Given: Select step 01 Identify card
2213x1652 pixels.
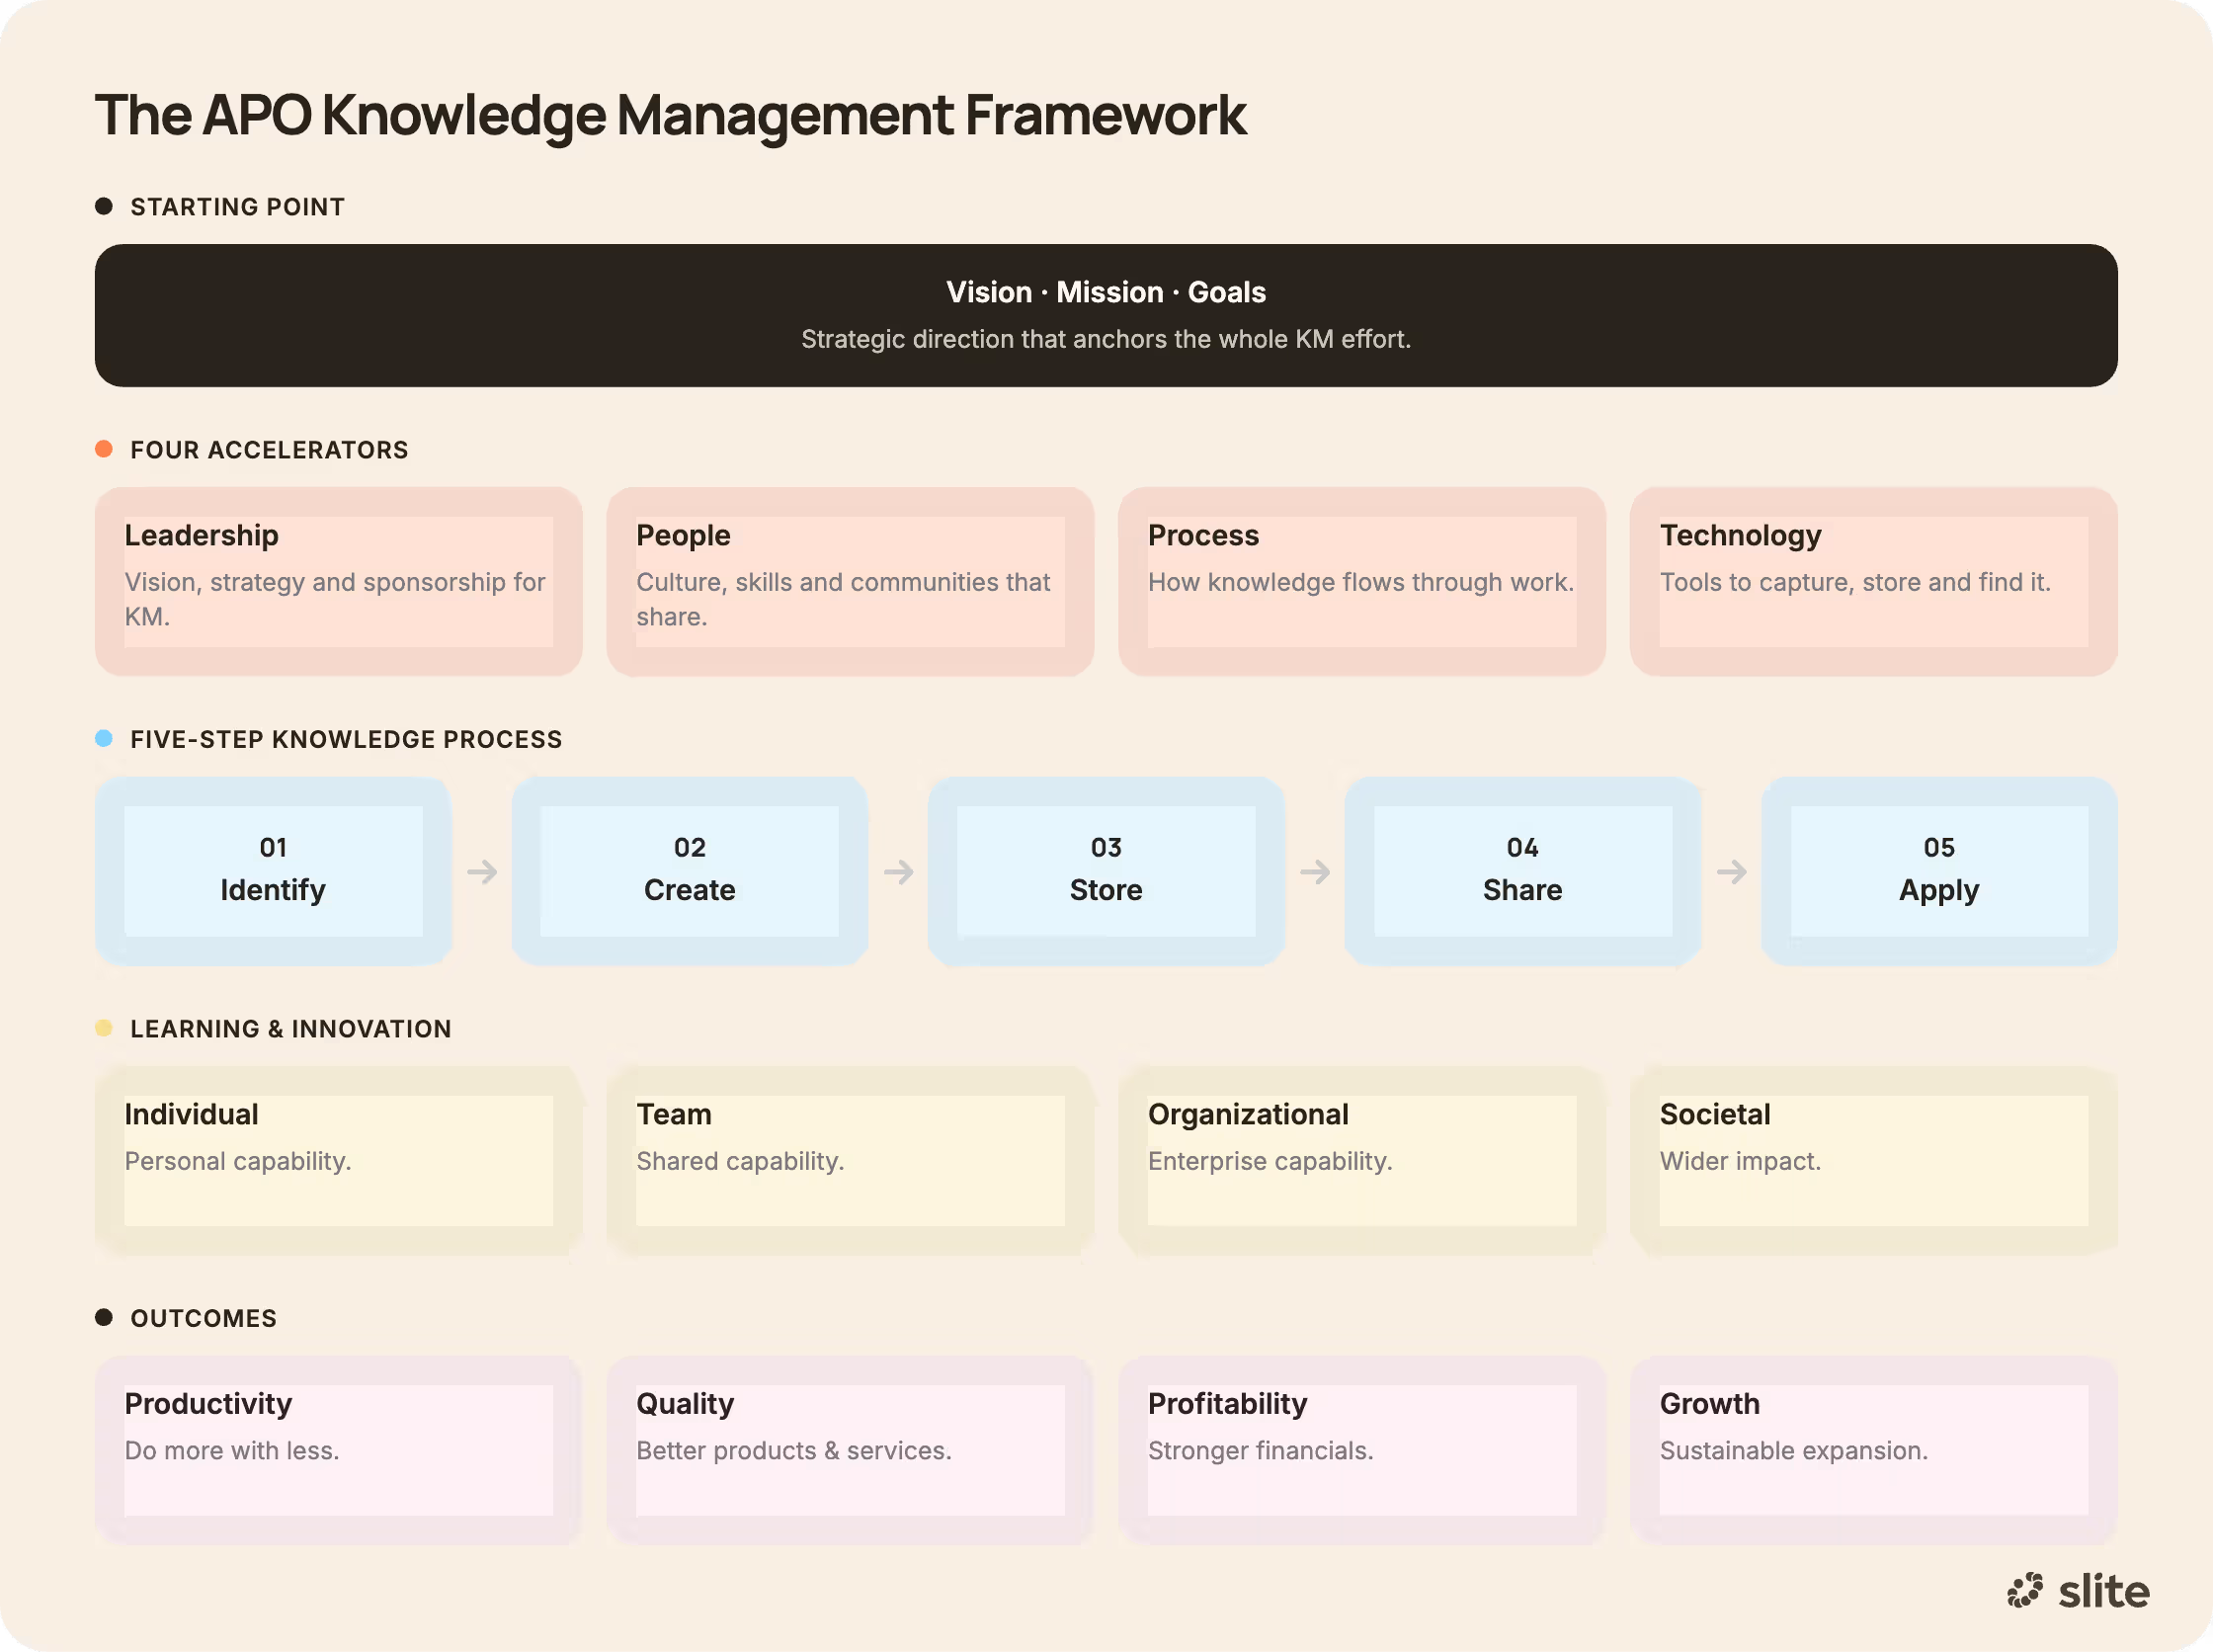Looking at the screenshot, I should pos(273,871).
